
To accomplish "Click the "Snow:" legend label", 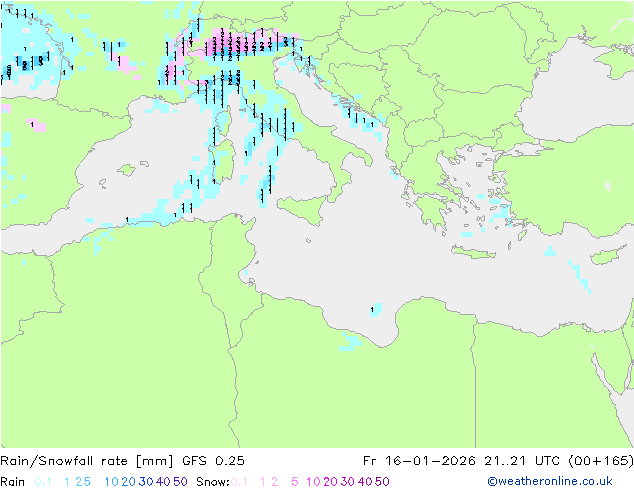I will click(x=213, y=482).
